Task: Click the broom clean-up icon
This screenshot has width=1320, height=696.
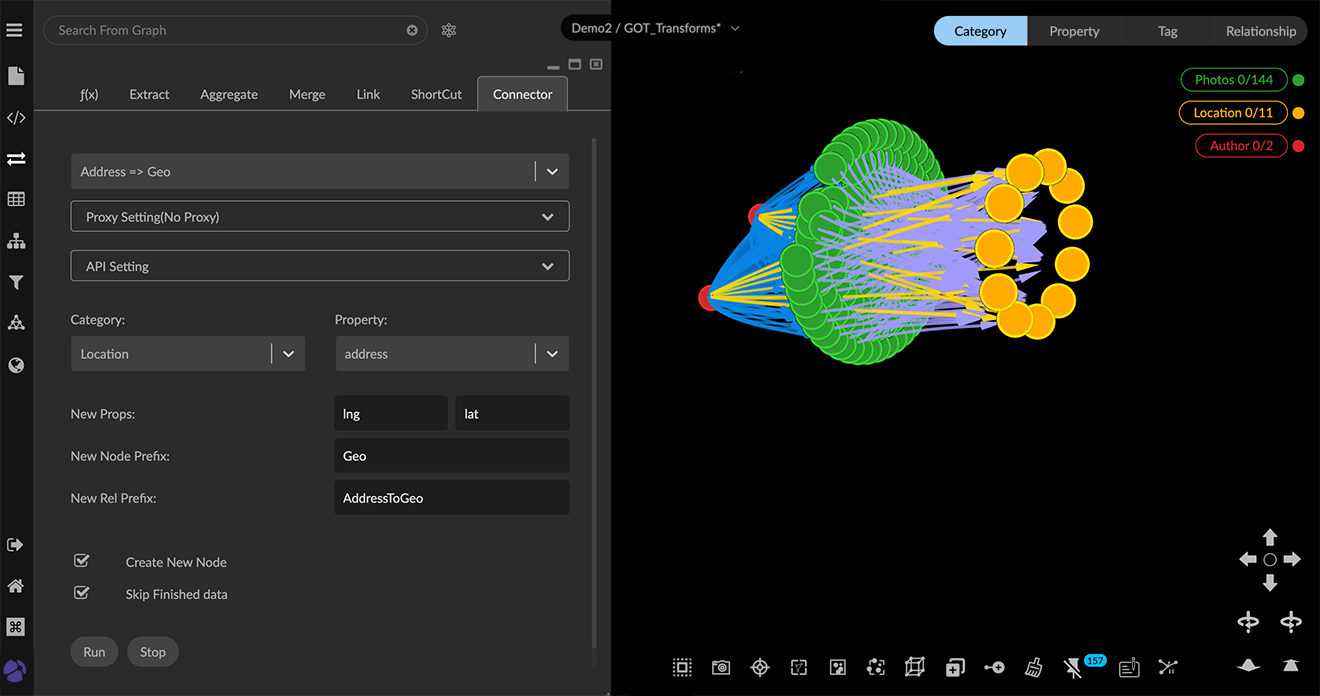Action: (x=1034, y=667)
